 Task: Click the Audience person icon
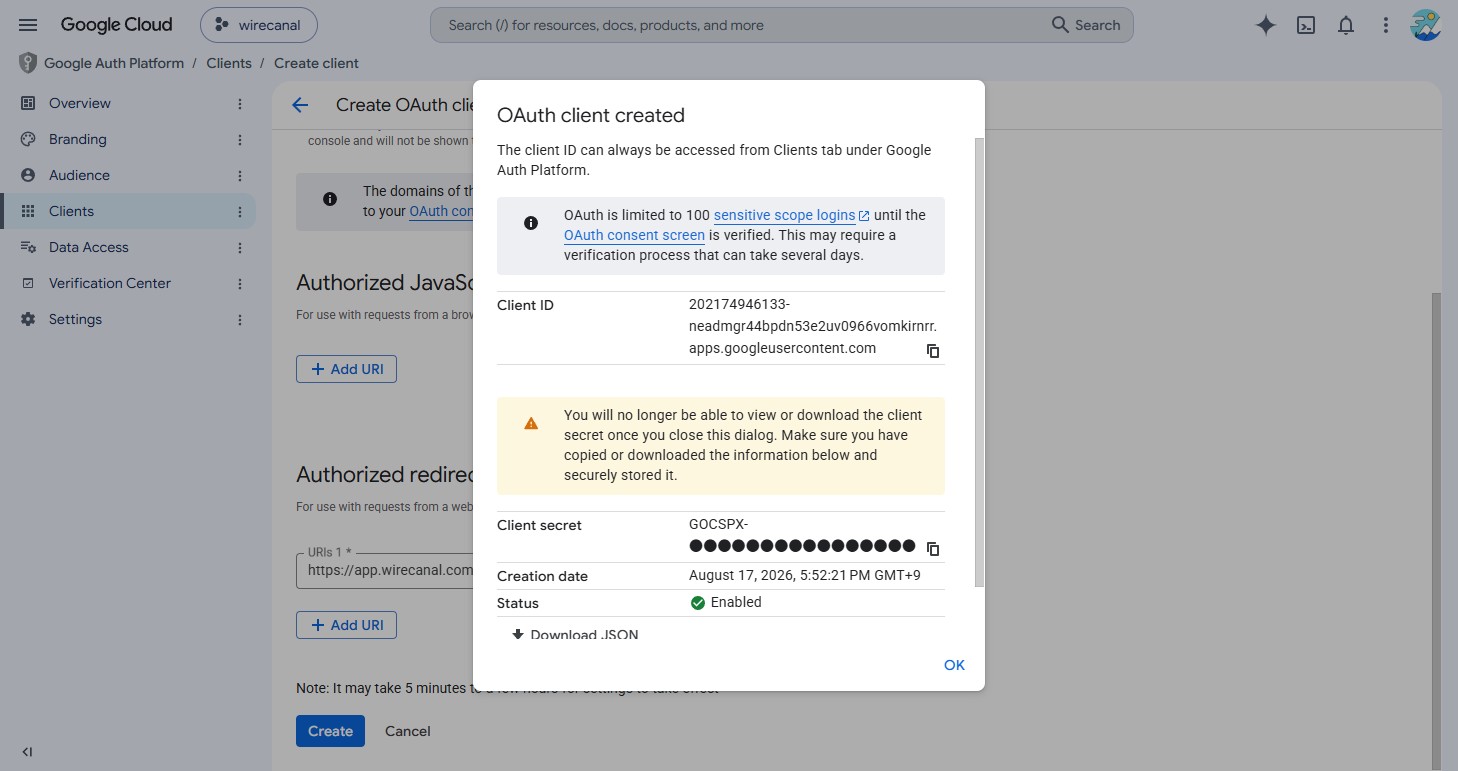pos(28,175)
